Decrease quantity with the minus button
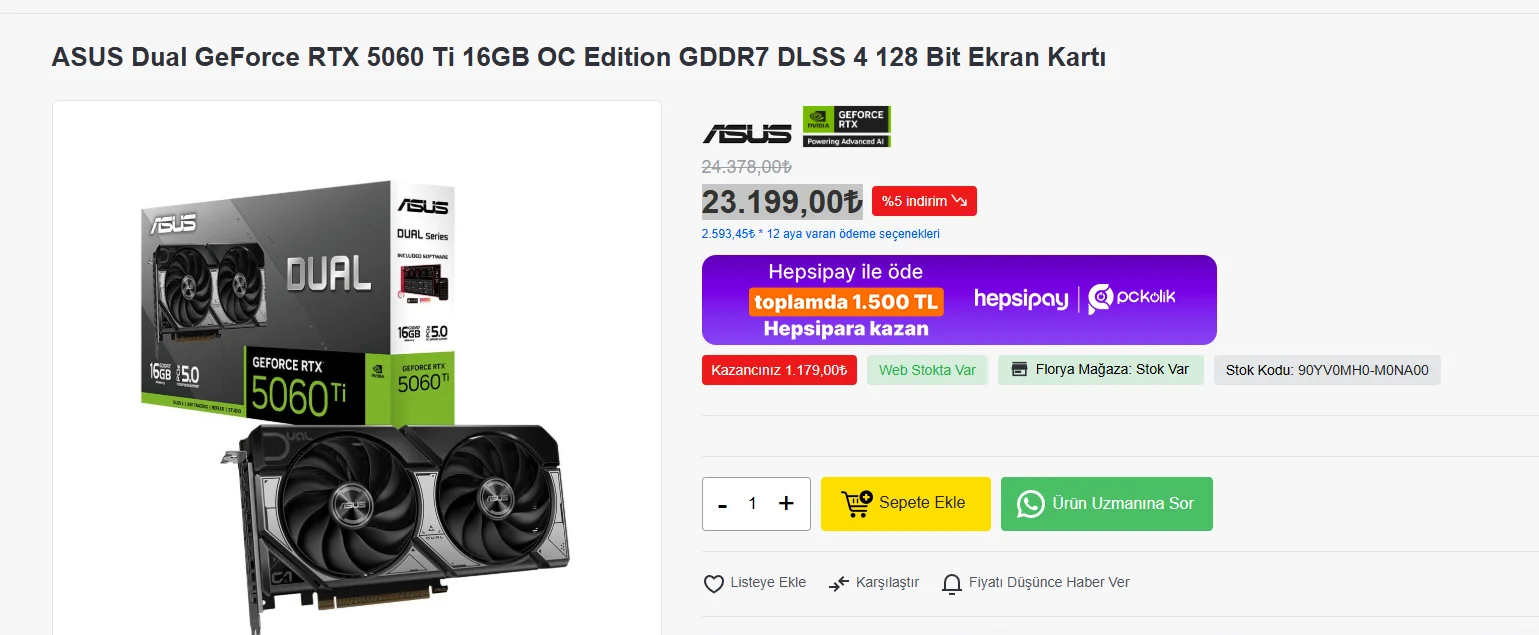 click(723, 504)
